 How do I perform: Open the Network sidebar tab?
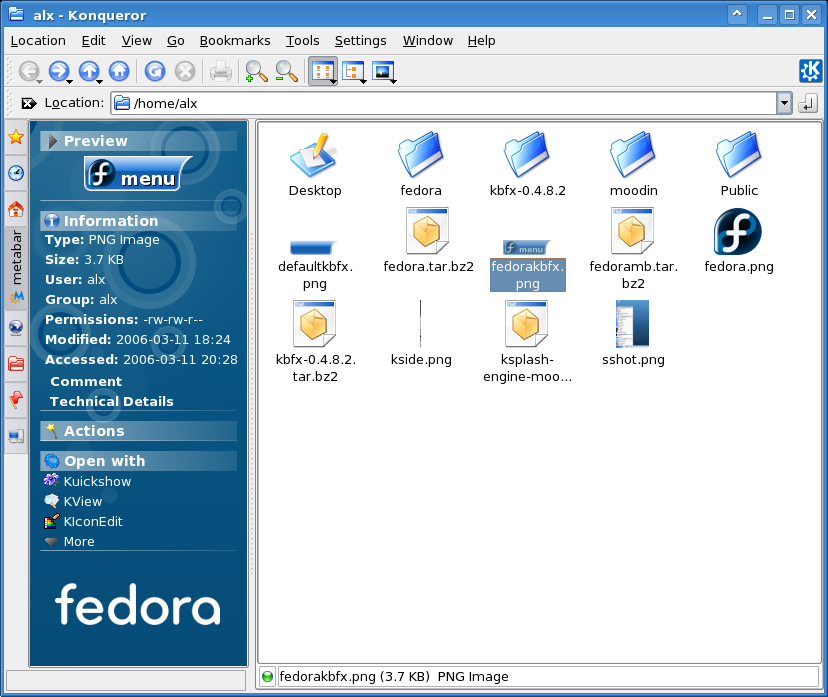[16, 327]
